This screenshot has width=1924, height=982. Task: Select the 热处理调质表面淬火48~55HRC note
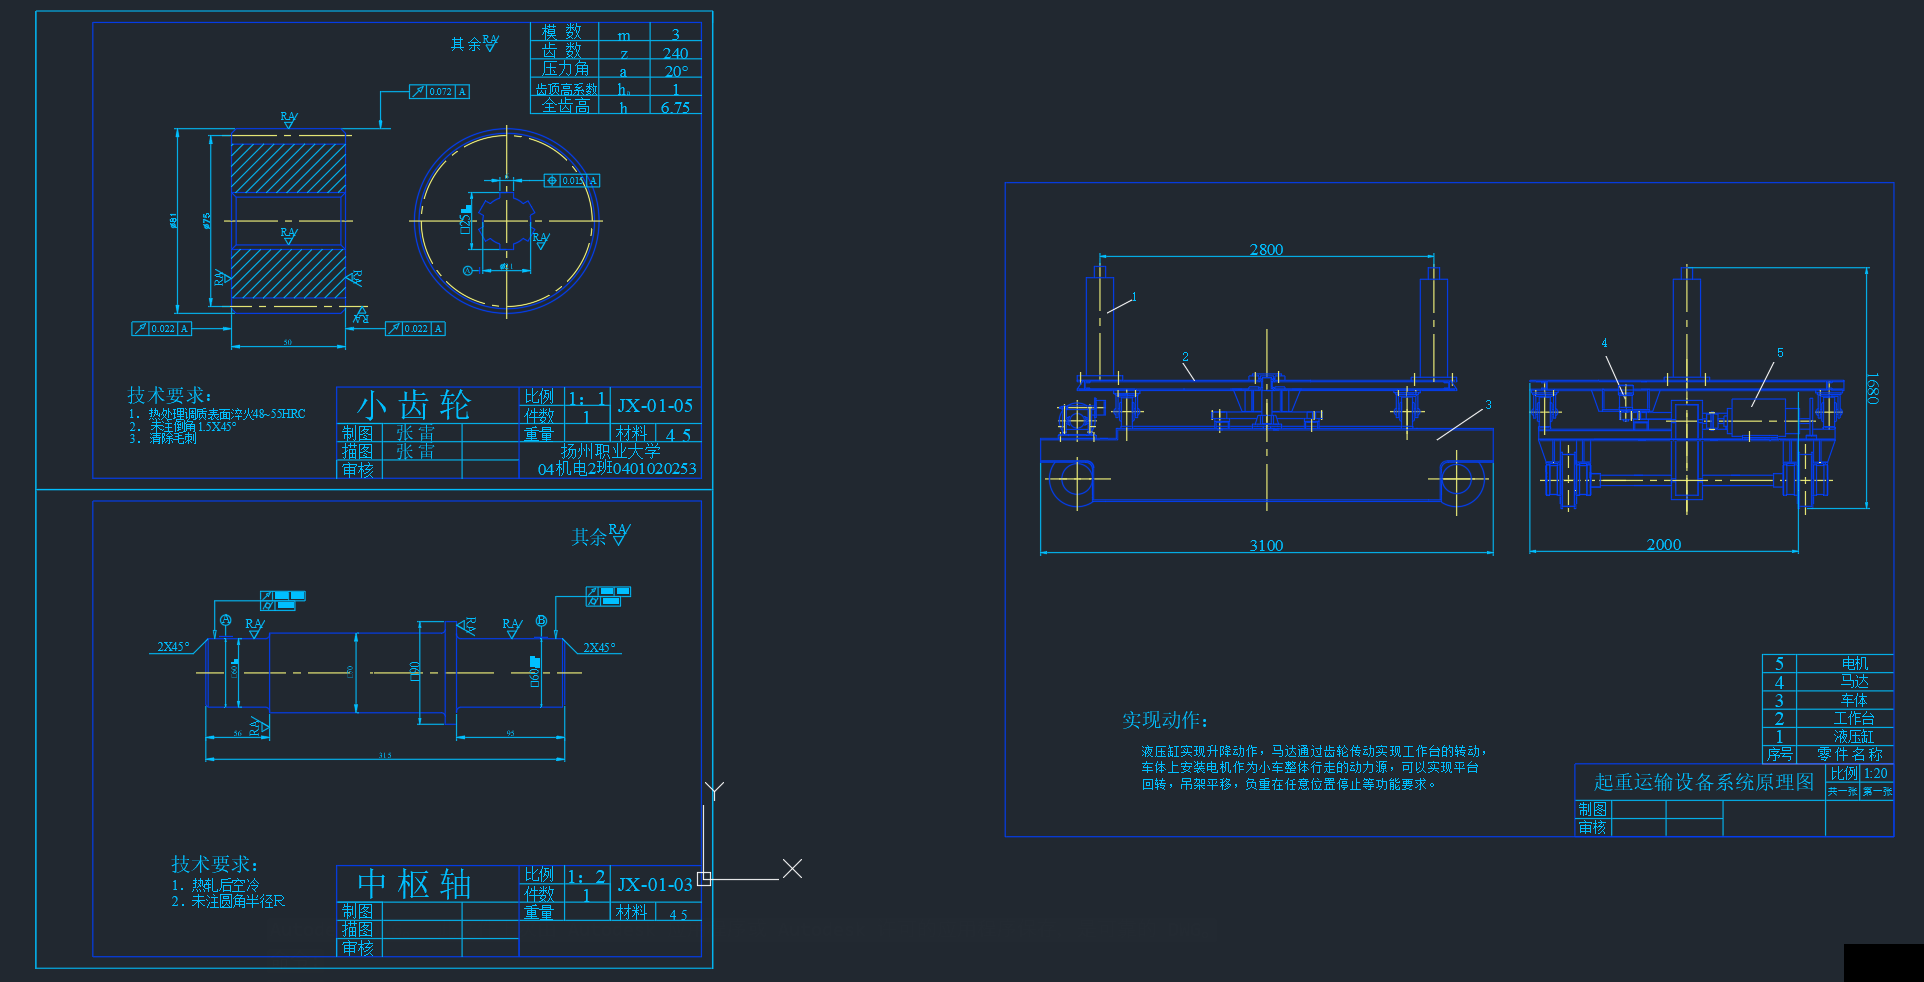point(227,413)
